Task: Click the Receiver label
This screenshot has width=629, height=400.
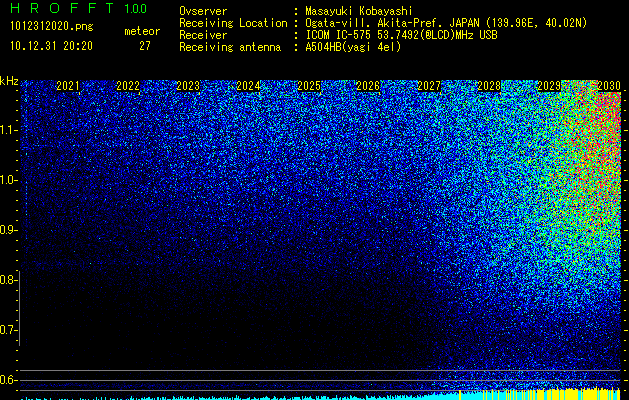Action: pos(203,35)
